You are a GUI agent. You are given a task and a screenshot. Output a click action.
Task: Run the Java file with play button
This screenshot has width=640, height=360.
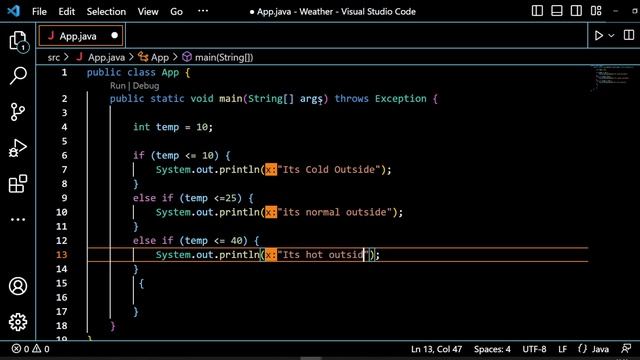599,36
